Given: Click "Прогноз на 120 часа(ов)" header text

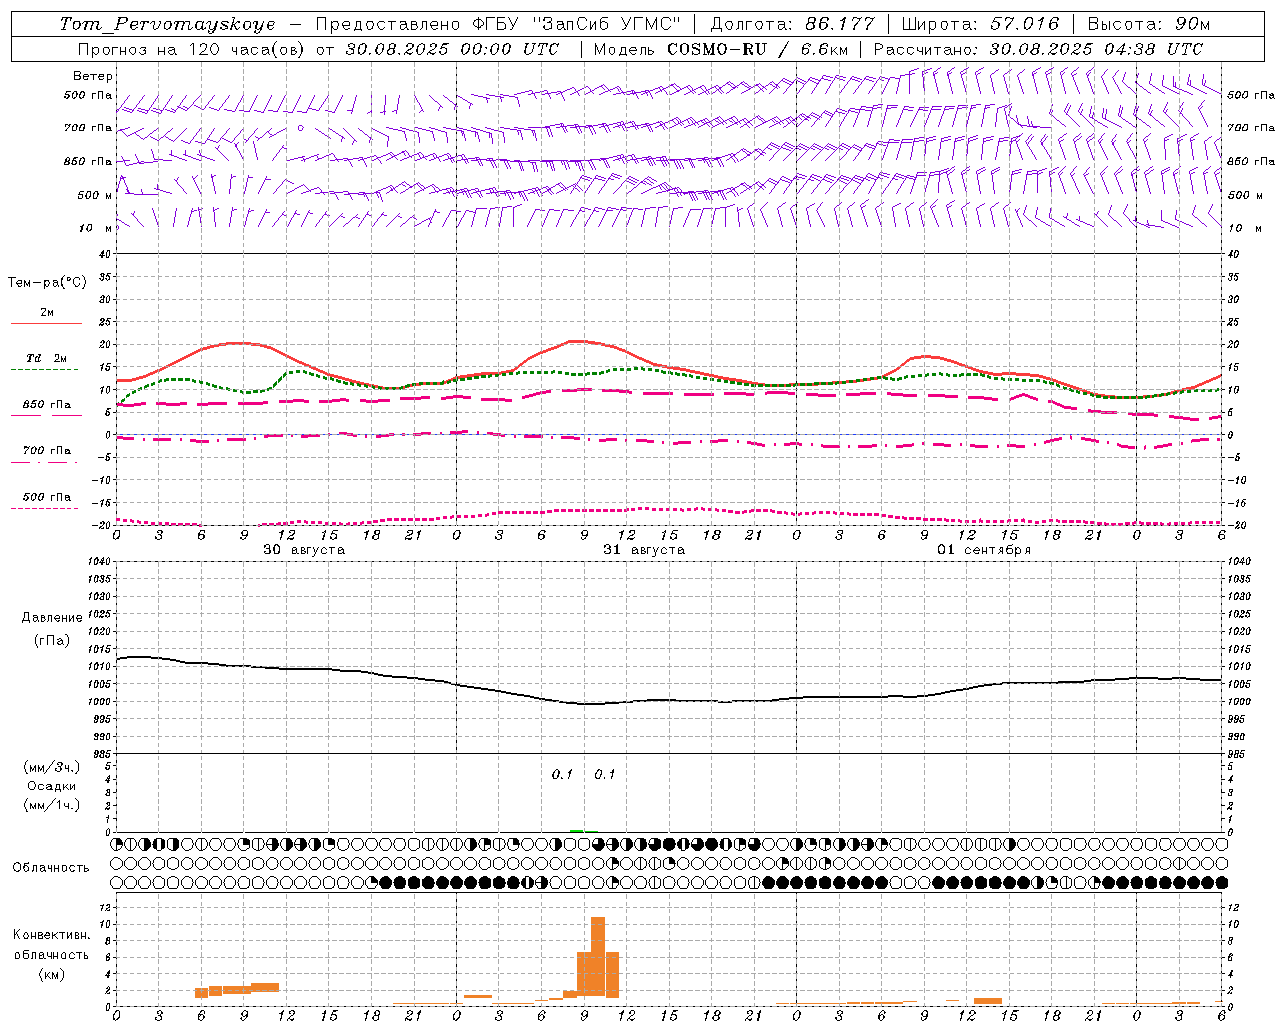Looking at the screenshot, I should point(193,49).
